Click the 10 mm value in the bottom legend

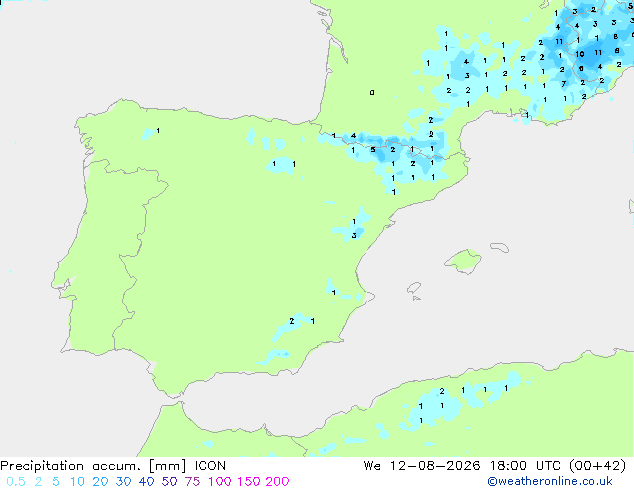click(77, 482)
